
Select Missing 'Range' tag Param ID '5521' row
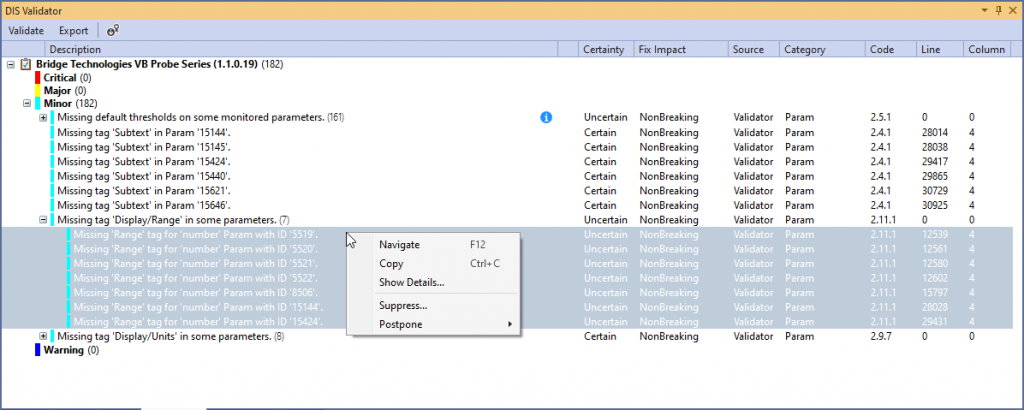pos(507,263)
